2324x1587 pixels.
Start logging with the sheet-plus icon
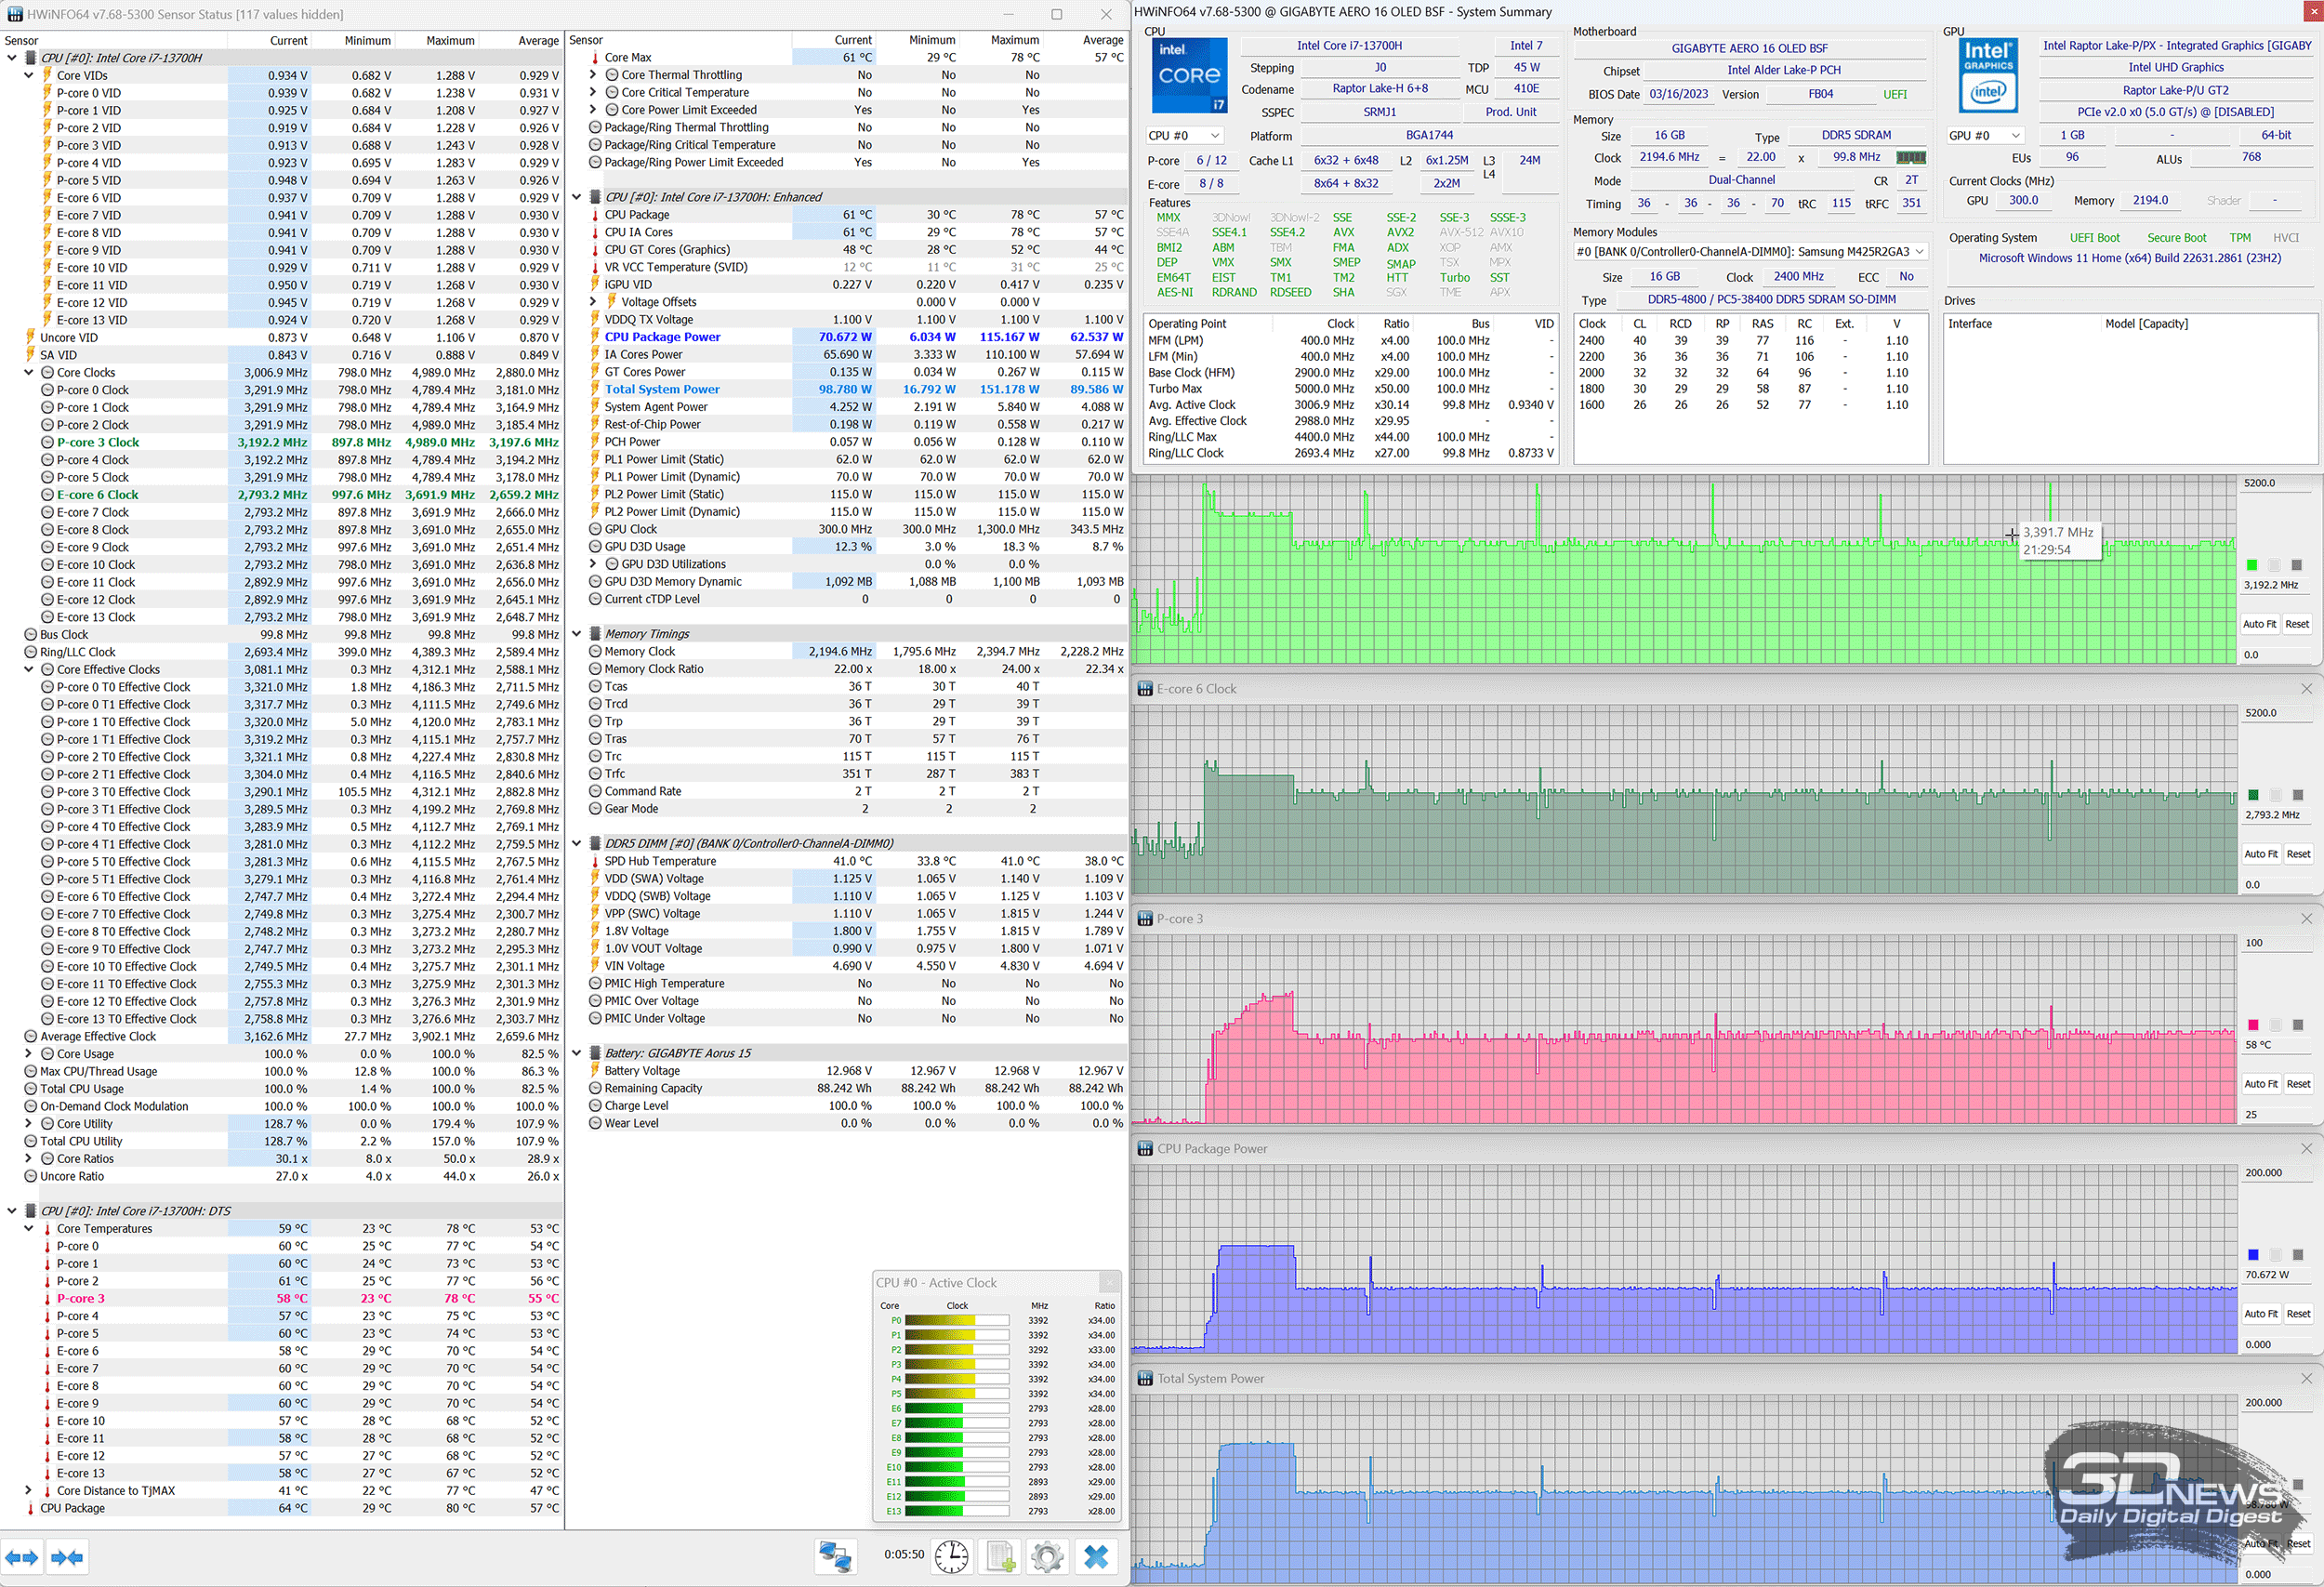pos(1000,1556)
